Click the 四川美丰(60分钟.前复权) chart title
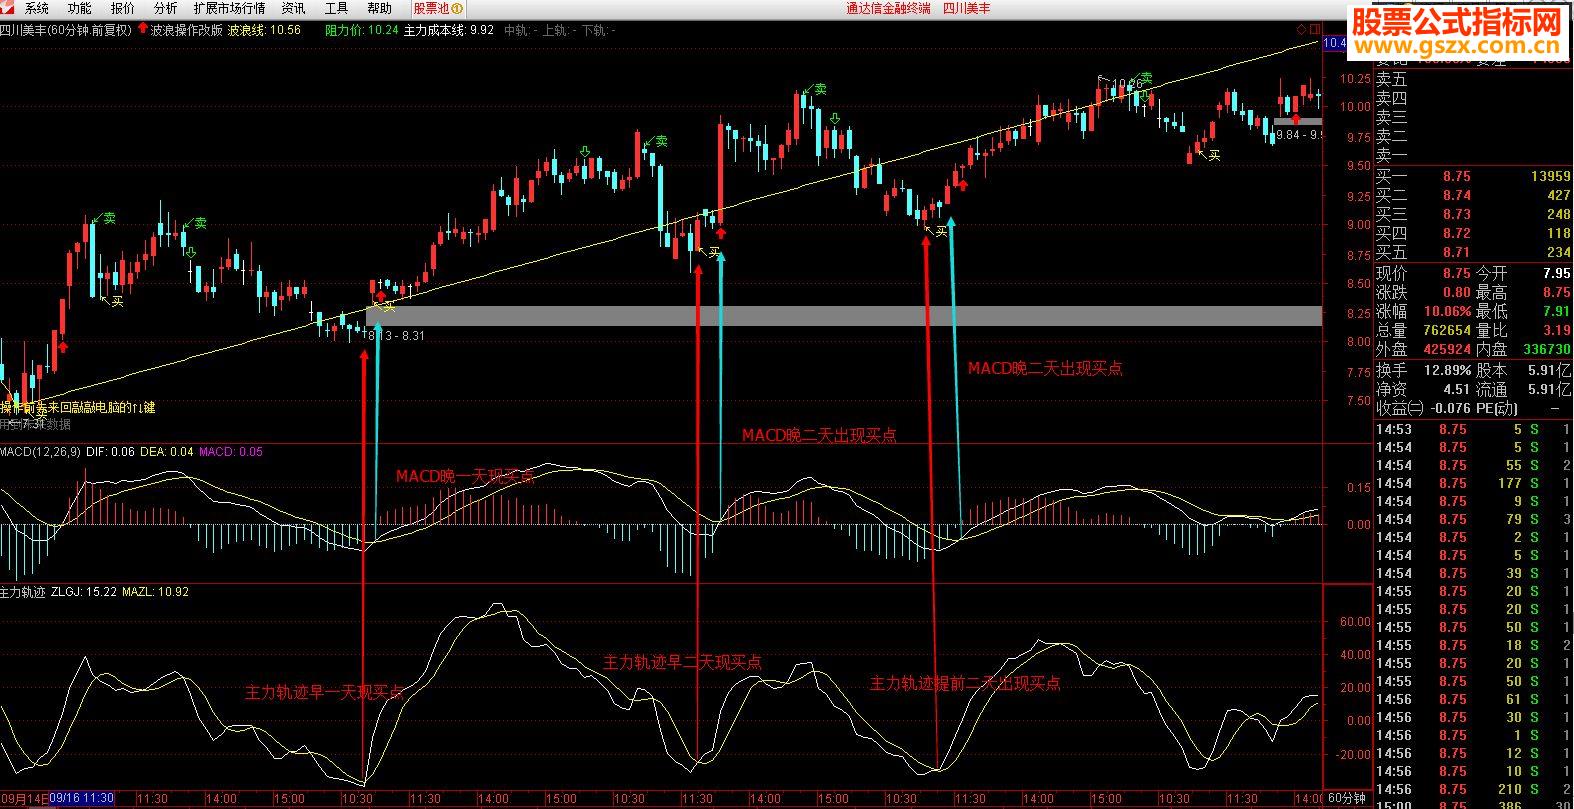Viewport: 1574px width, 809px height. 66,30
